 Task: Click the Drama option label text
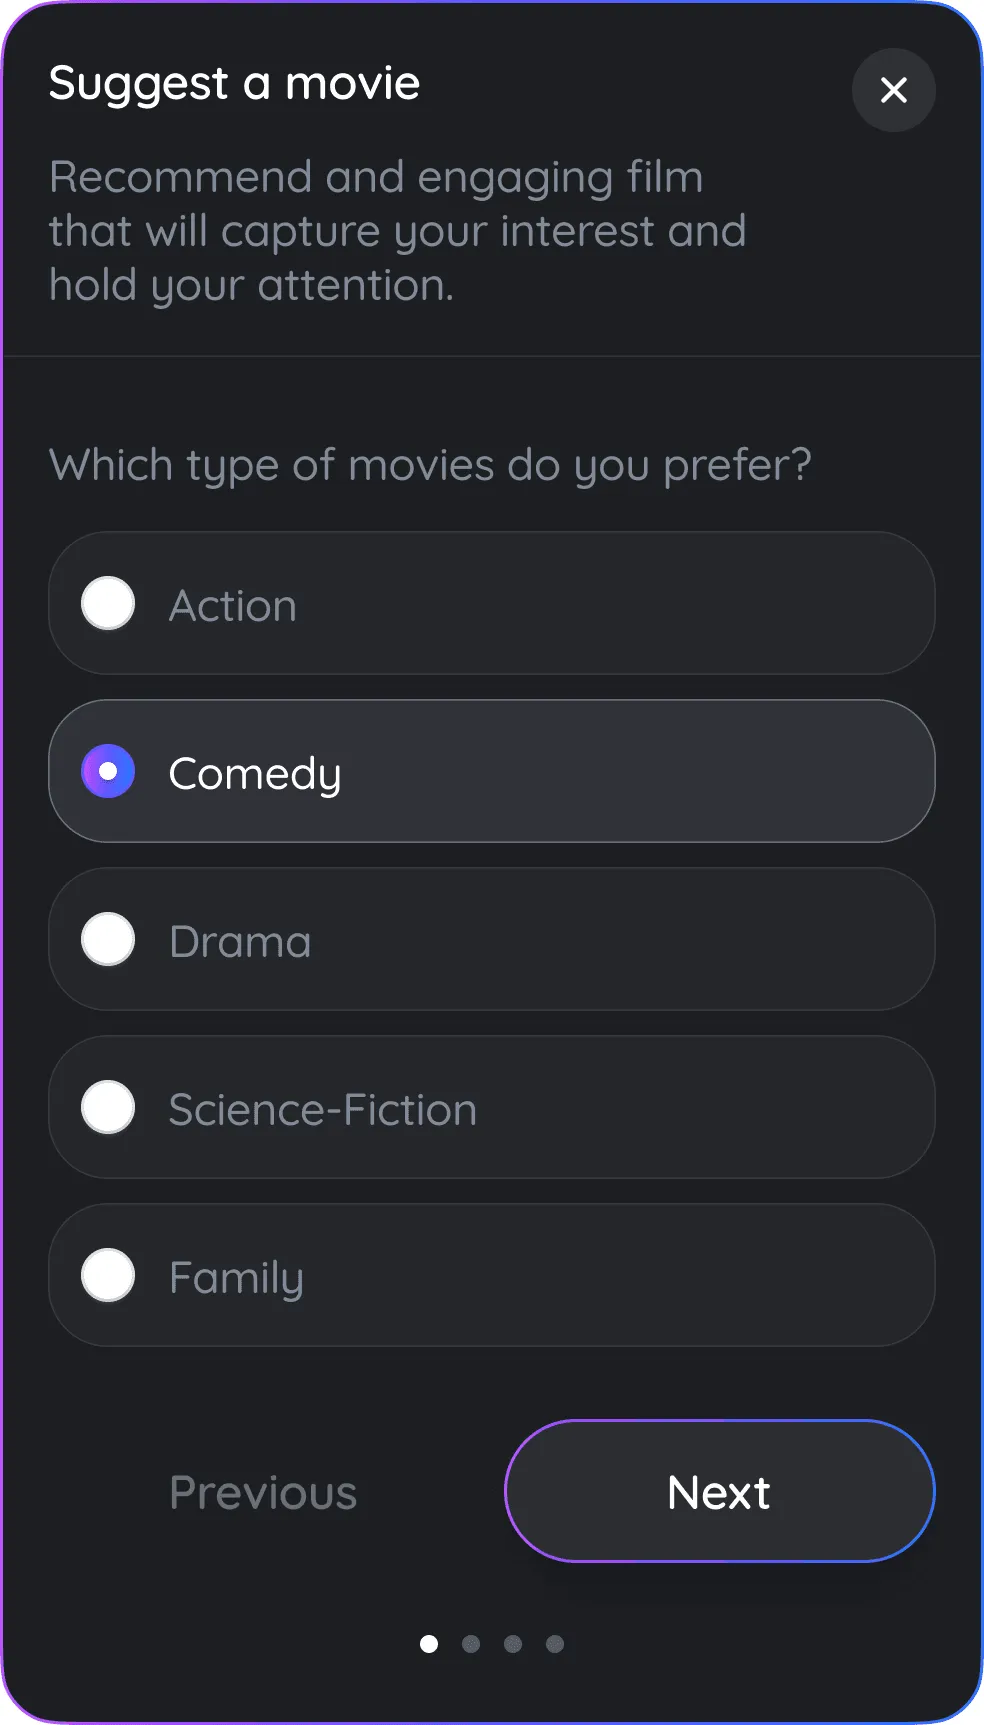coord(240,942)
